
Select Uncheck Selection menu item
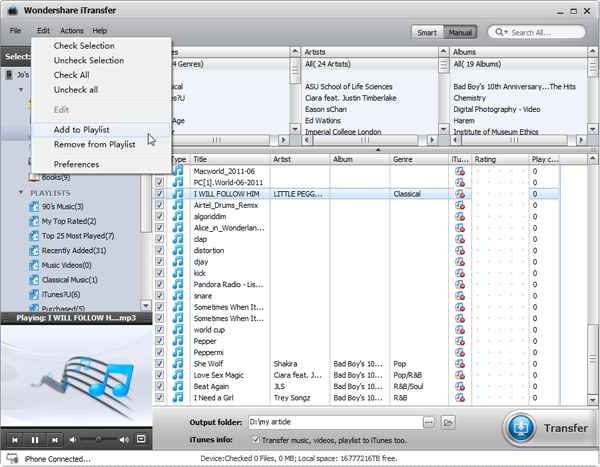point(101,60)
